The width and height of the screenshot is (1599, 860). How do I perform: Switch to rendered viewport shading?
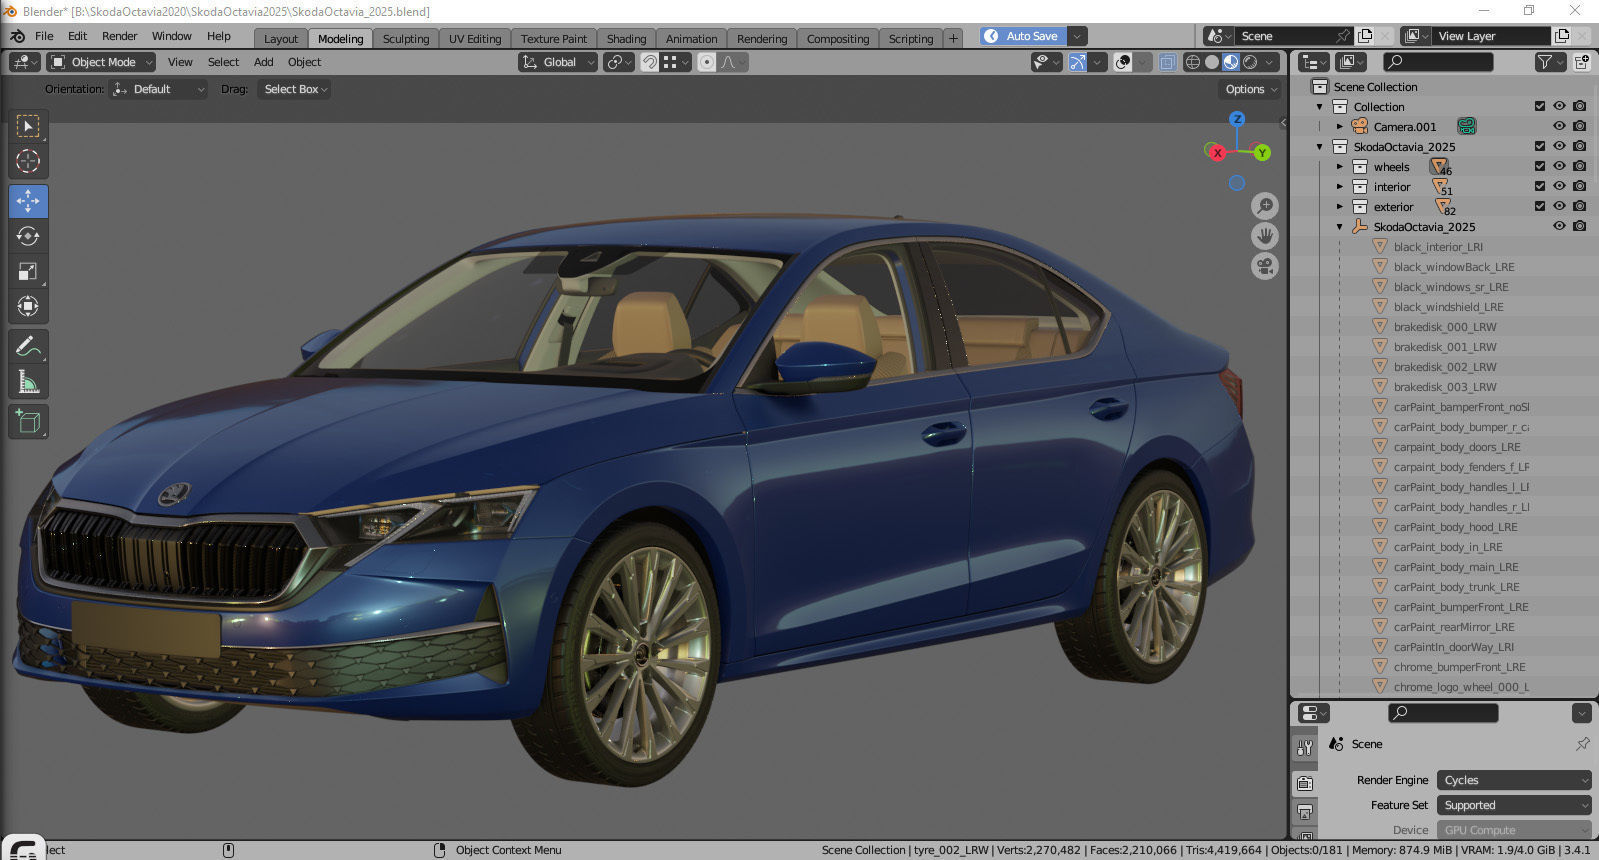pos(1250,62)
